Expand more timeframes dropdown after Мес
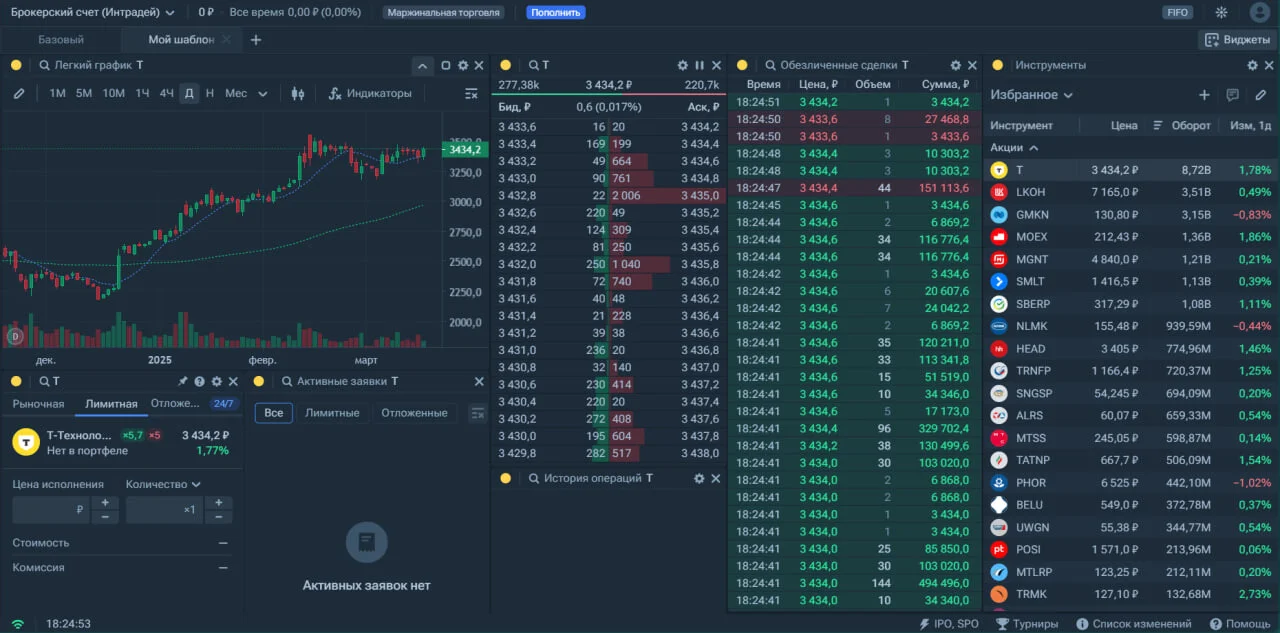The height and width of the screenshot is (633, 1280). (263, 94)
